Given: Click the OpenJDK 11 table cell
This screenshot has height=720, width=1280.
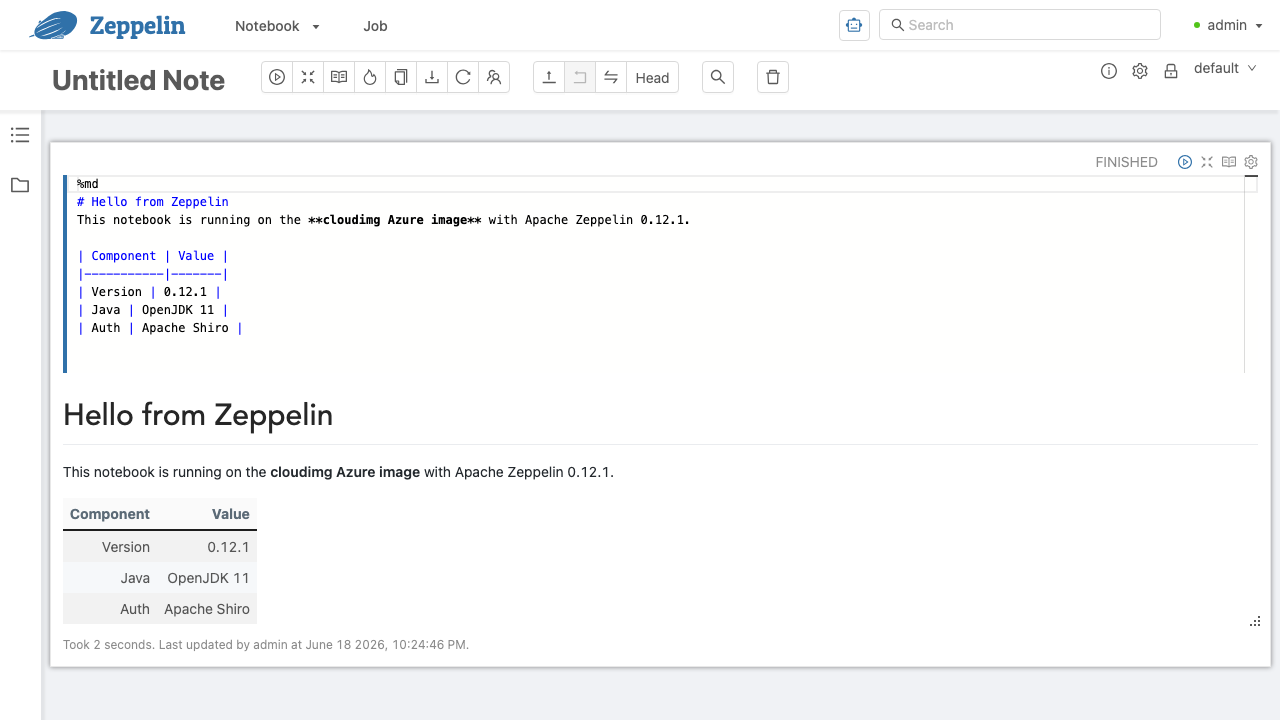Looking at the screenshot, I should click(x=209, y=578).
